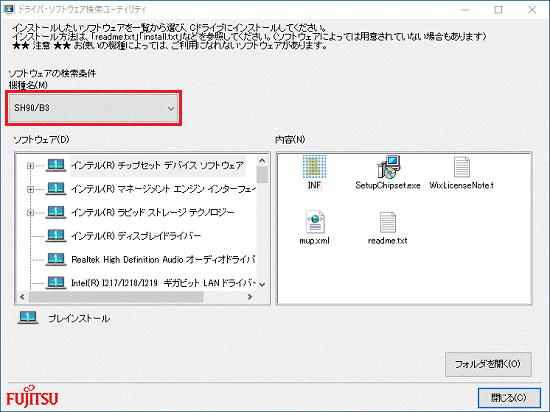Image resolution: width=550 pixels, height=412 pixels.
Task: Select the mup.xml file icon
Action: 315,222
